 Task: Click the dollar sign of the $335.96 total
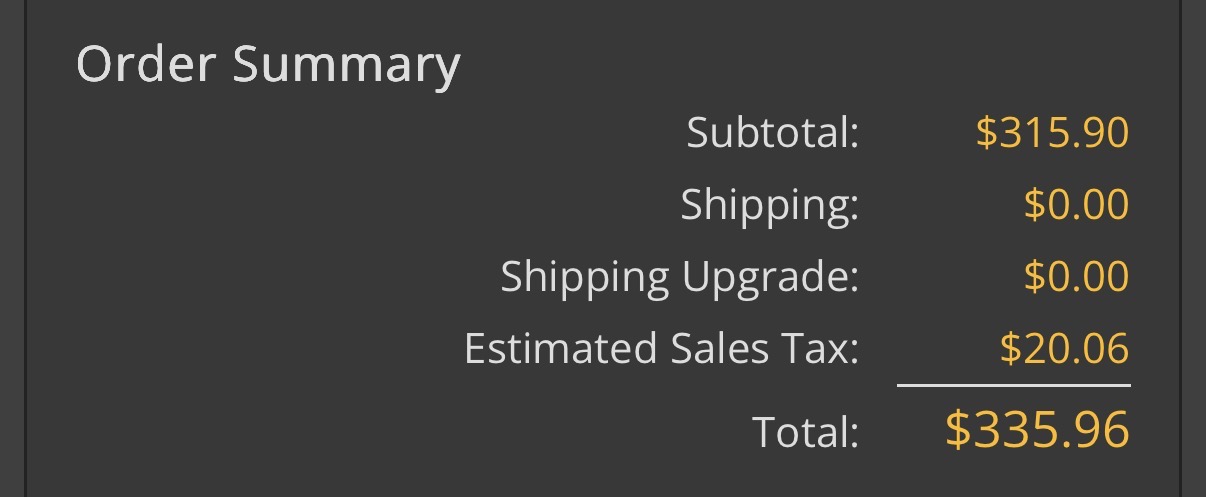pos(958,429)
